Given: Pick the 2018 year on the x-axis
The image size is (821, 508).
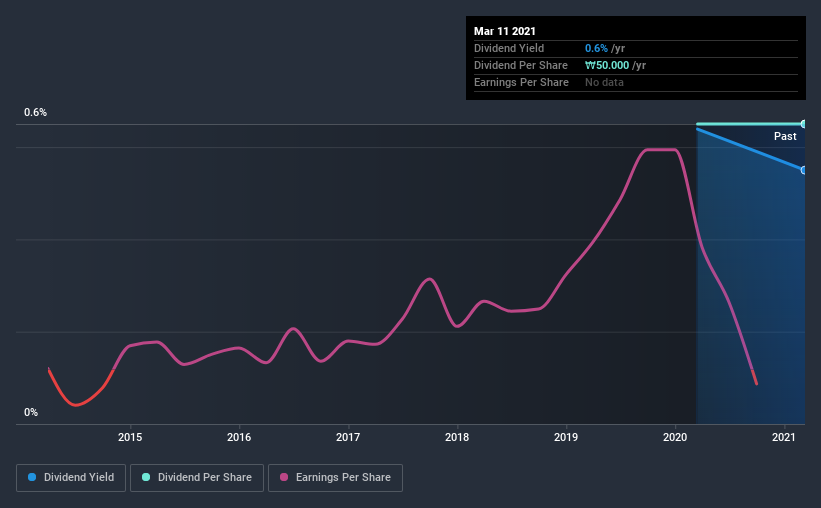Looking at the screenshot, I should tap(457, 437).
